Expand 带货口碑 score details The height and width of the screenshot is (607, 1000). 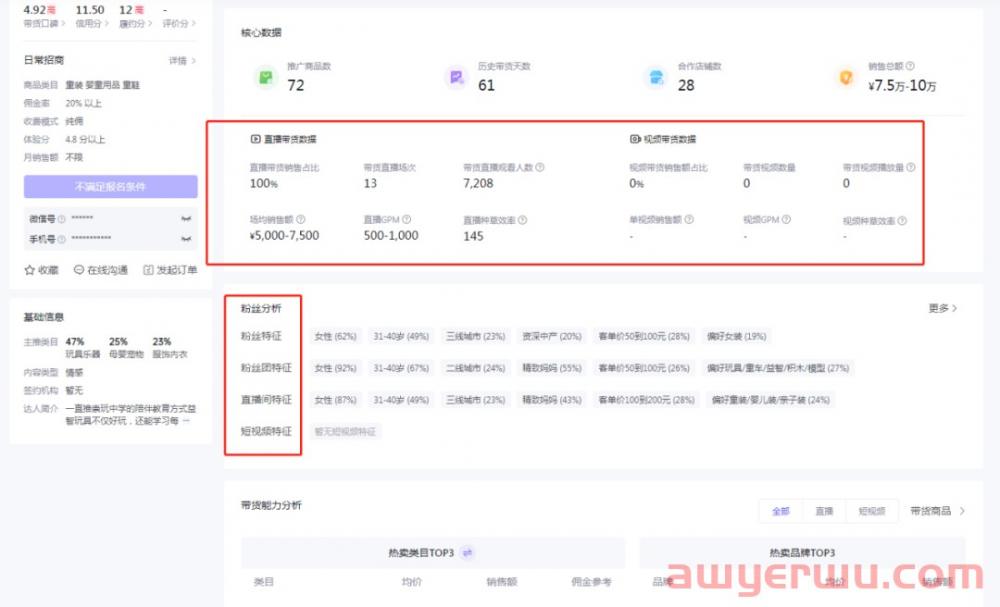click(44, 24)
